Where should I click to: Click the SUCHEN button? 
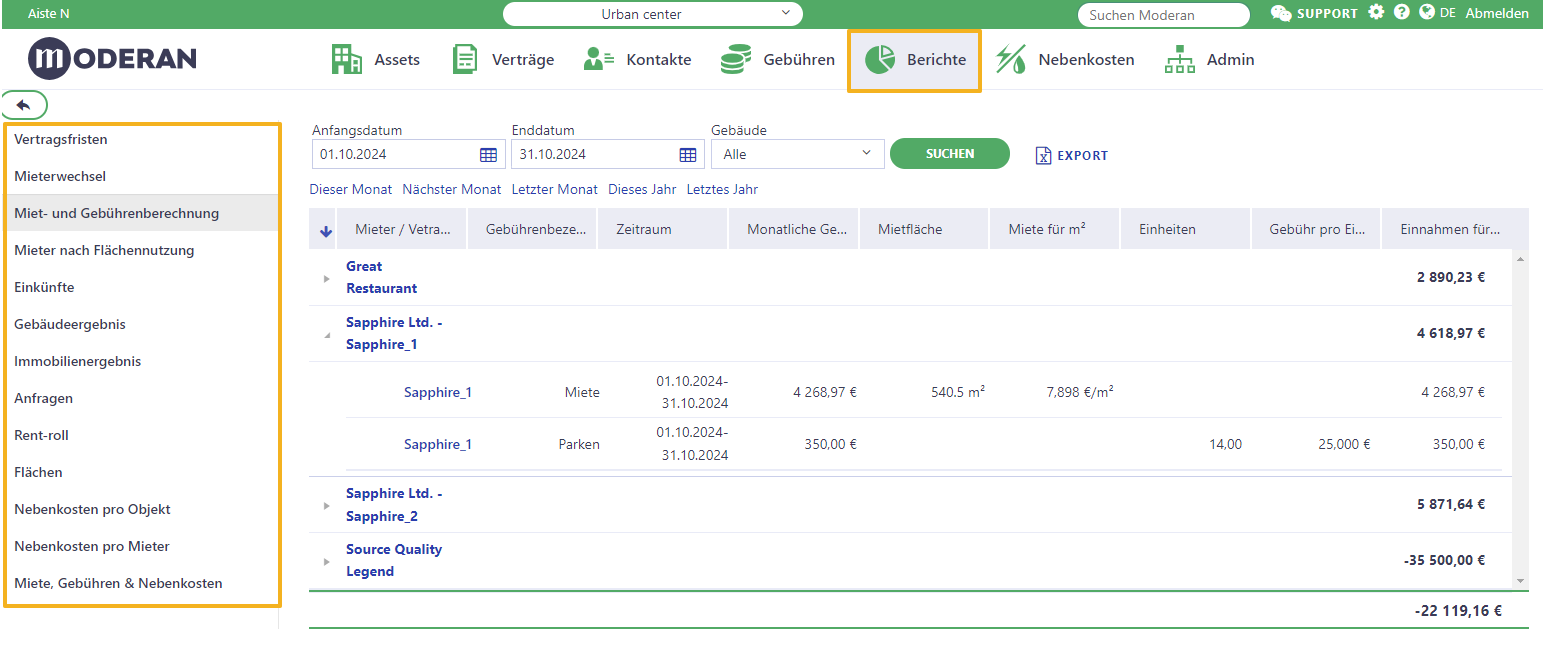point(949,154)
